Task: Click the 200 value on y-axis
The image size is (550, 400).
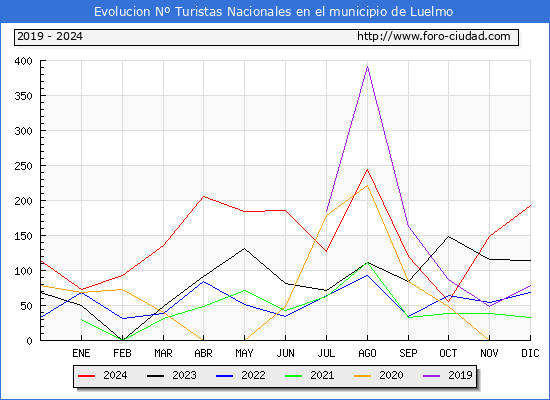Action: click(x=24, y=201)
